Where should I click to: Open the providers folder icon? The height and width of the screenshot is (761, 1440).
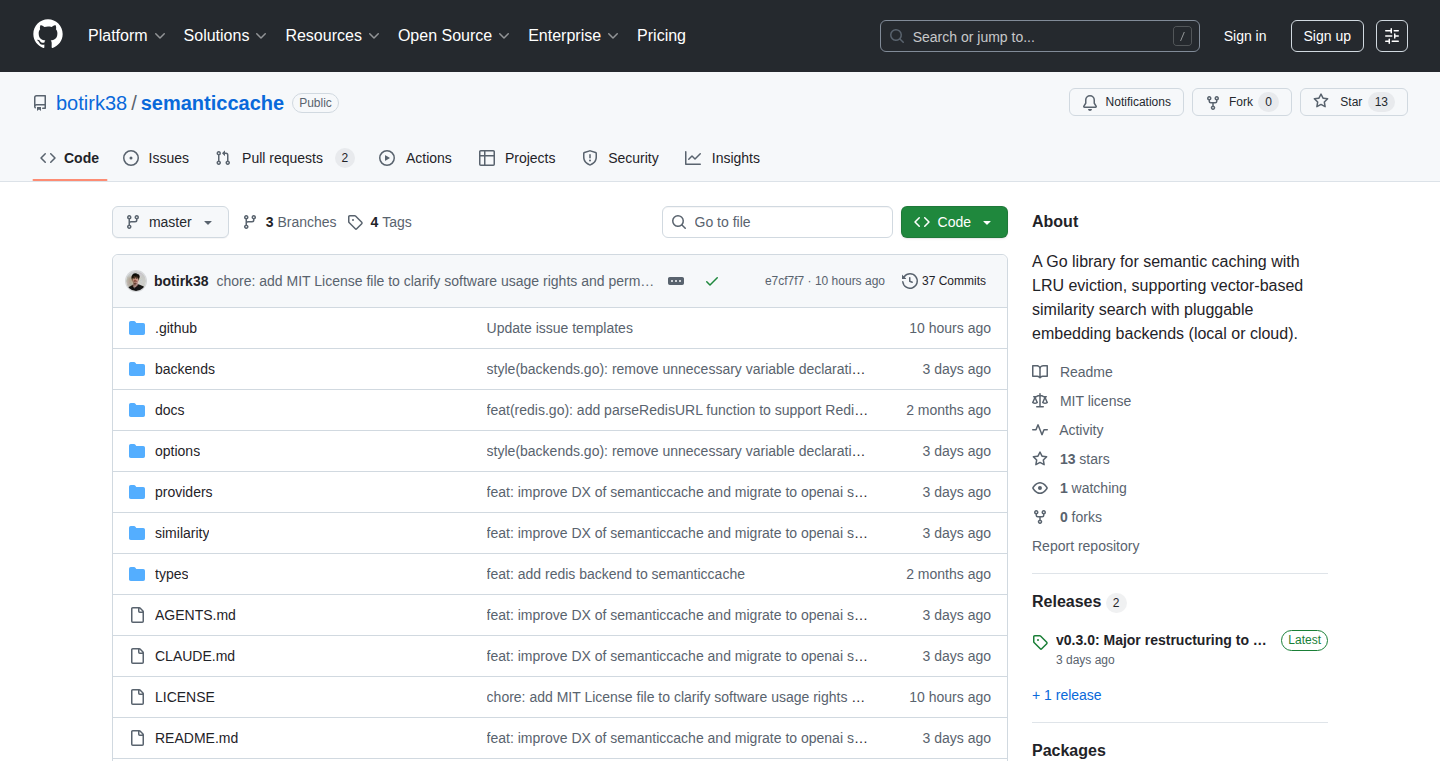pos(137,492)
